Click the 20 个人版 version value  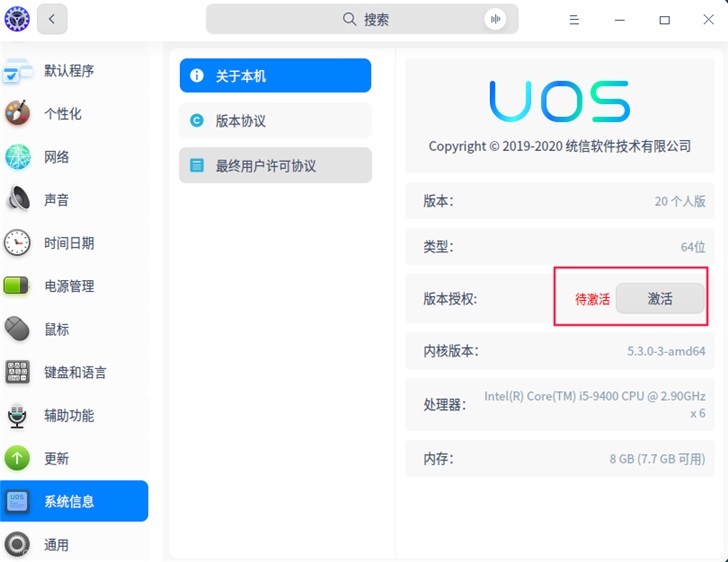pos(680,201)
